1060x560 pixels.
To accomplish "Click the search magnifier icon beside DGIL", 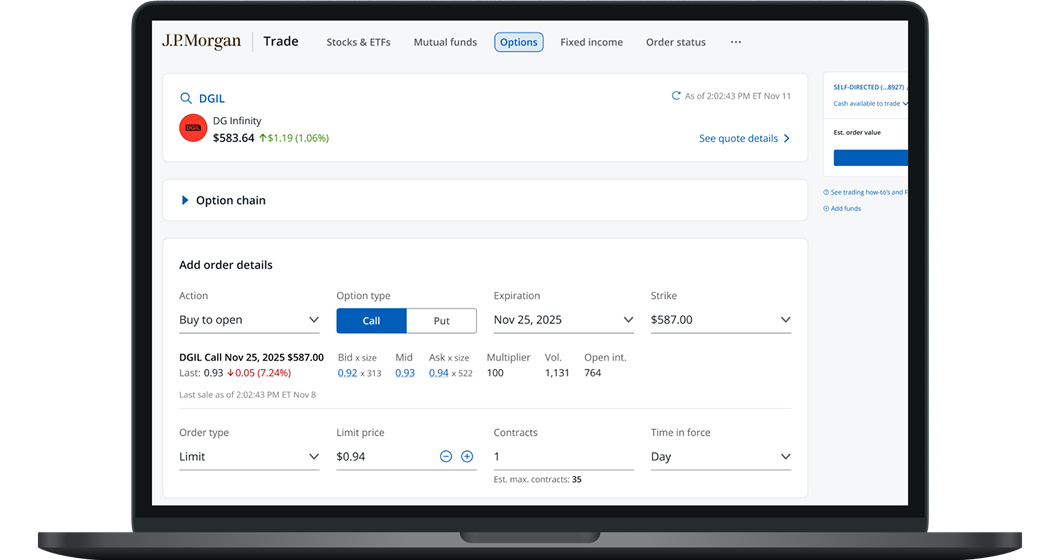I will tap(186, 98).
